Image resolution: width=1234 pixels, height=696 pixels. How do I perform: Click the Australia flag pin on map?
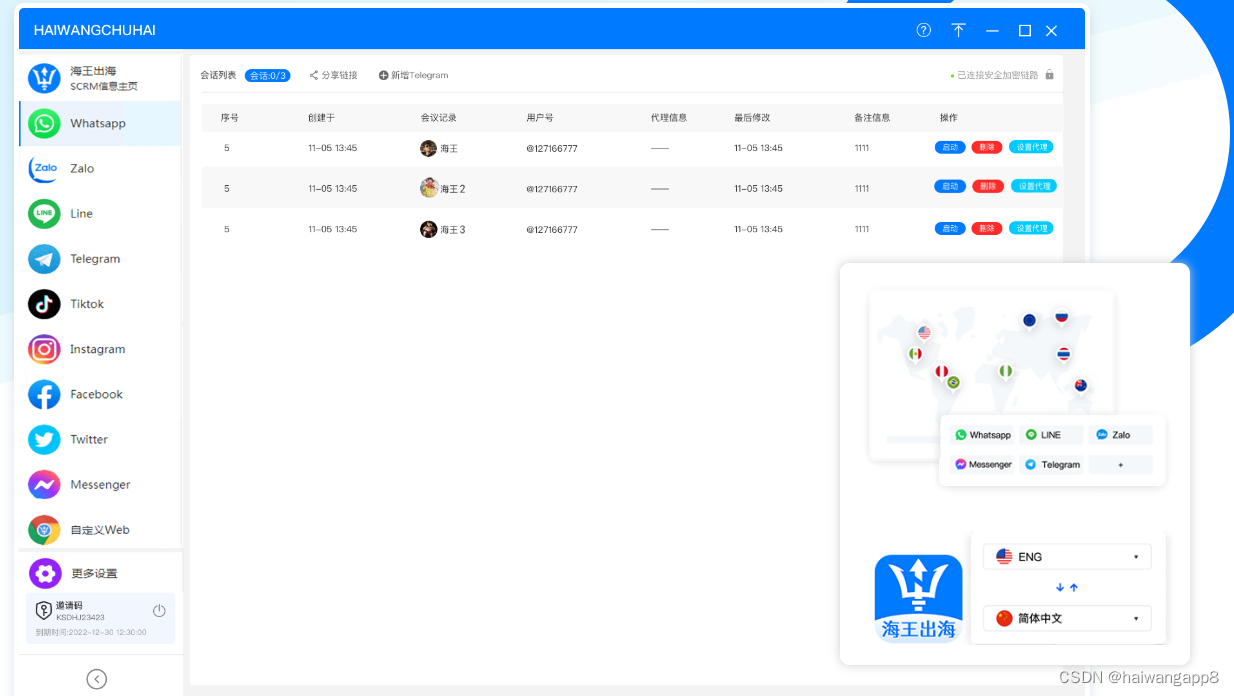pyautogui.click(x=1081, y=386)
